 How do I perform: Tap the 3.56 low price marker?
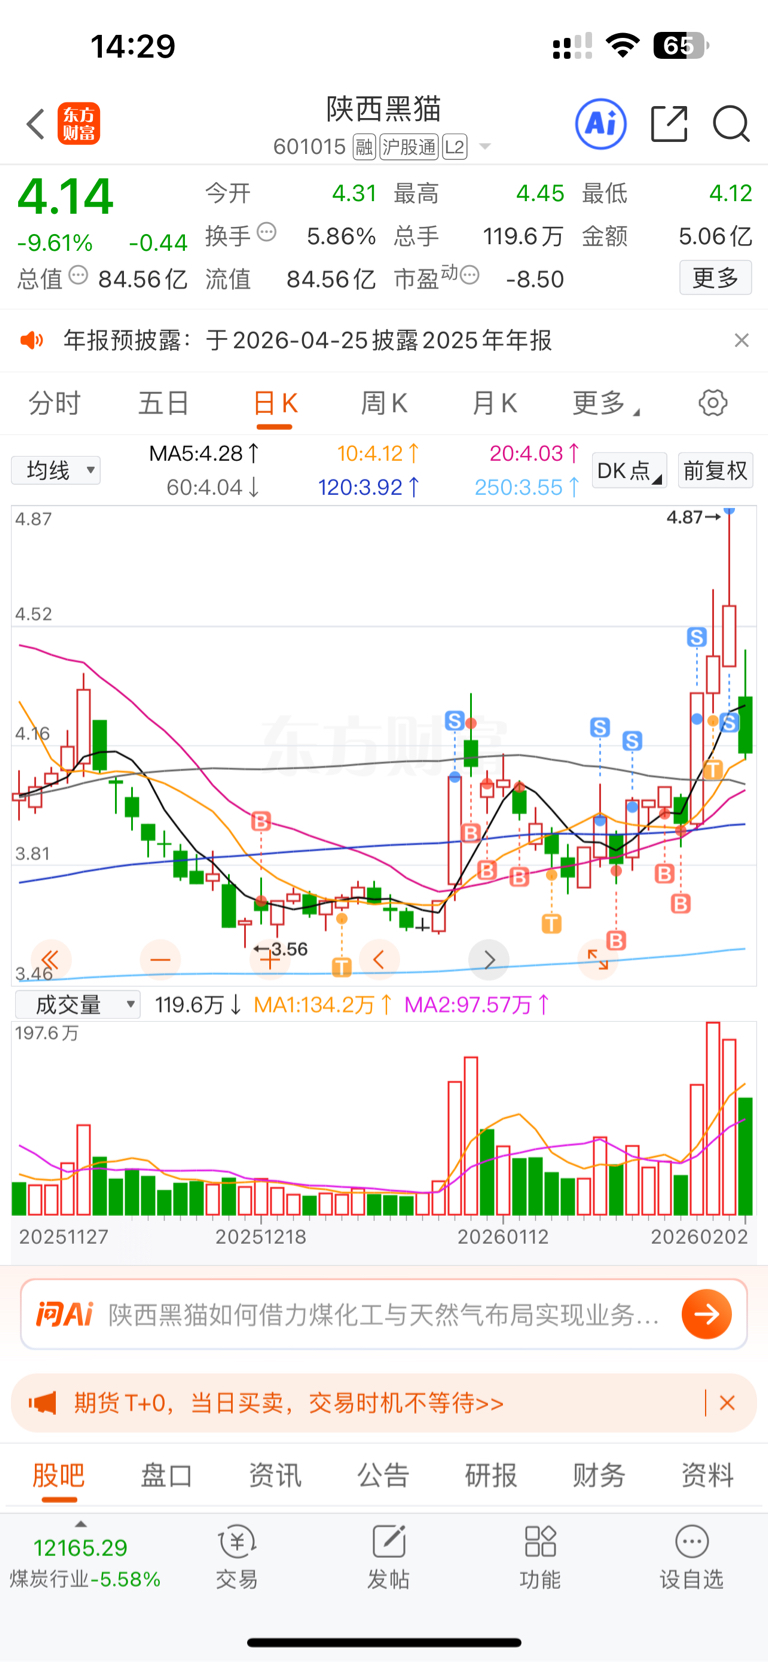coord(281,949)
